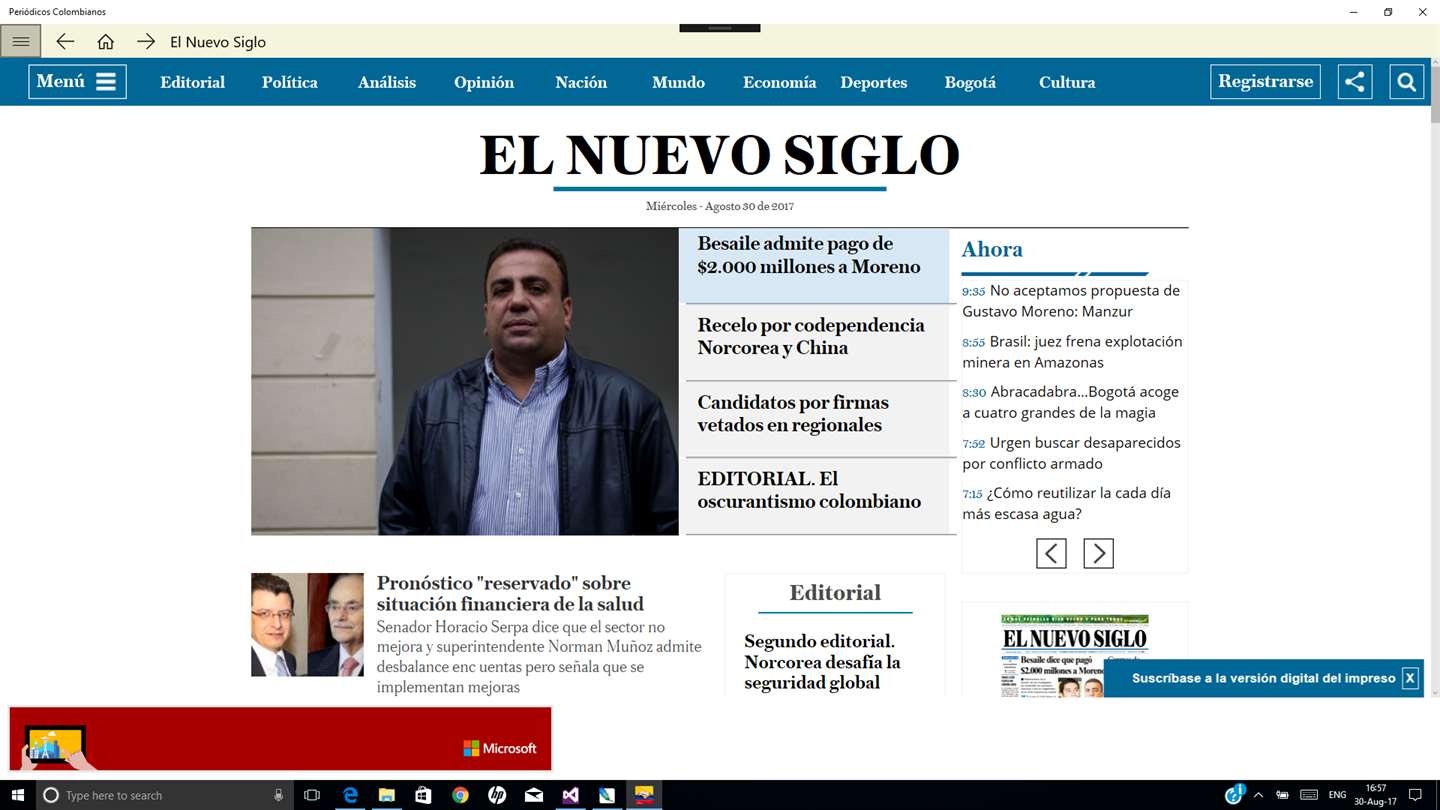1440x810 pixels.
Task: Open Visual Studio from taskbar
Action: (570, 795)
